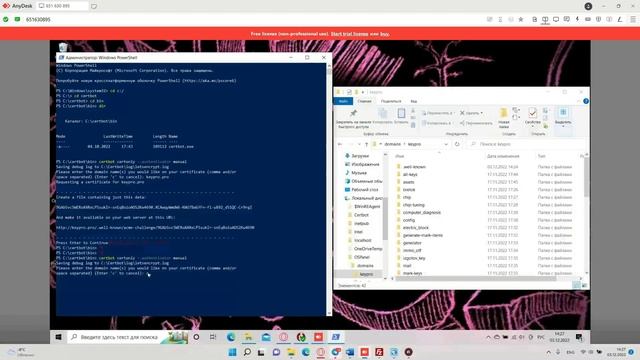Click the Explorer horizontal scrollbar
Image resolution: width=640 pixels, height=360 pixels.
(x=476, y=278)
